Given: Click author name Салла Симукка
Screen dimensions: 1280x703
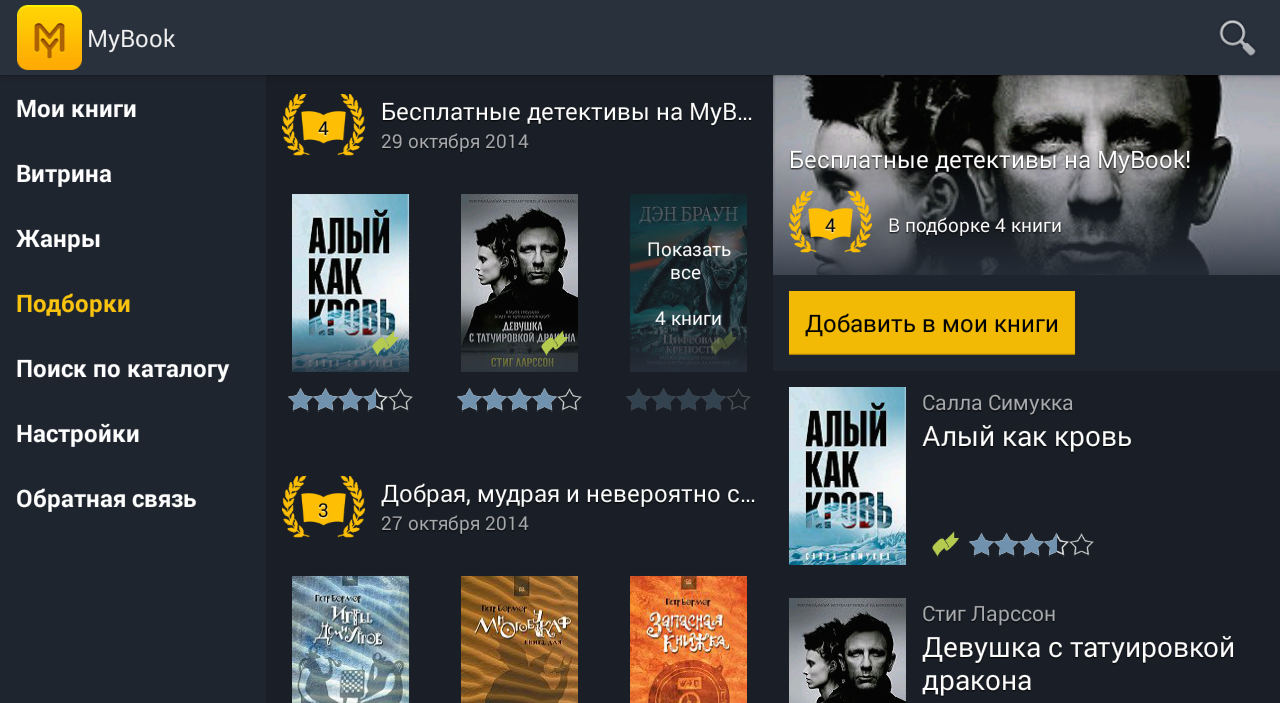Looking at the screenshot, I should point(997,403).
